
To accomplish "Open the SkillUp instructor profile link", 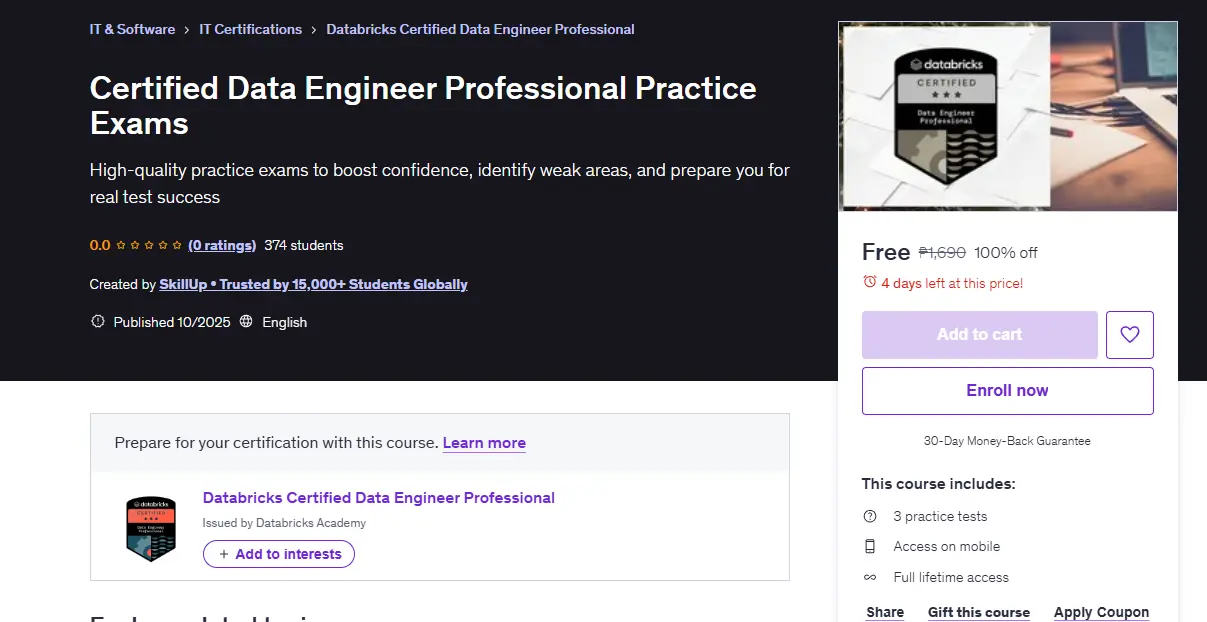I will click(313, 284).
